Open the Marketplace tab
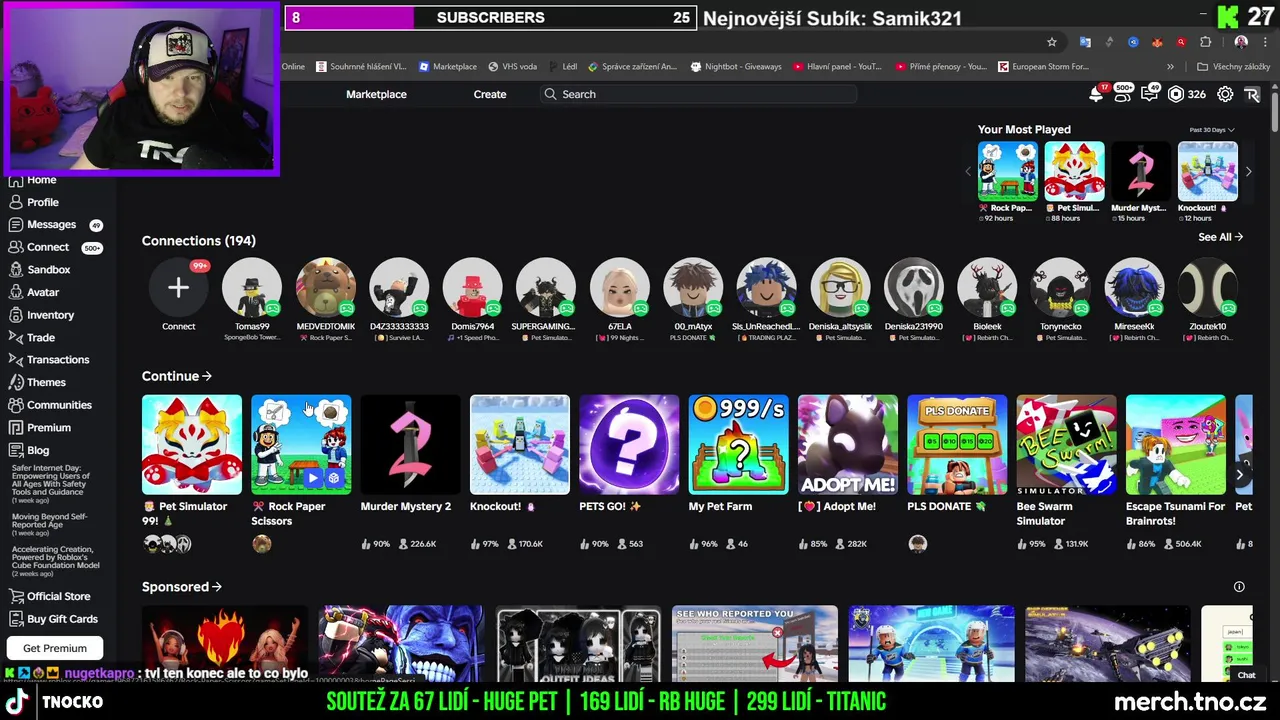This screenshot has height=720, width=1280. tap(376, 94)
